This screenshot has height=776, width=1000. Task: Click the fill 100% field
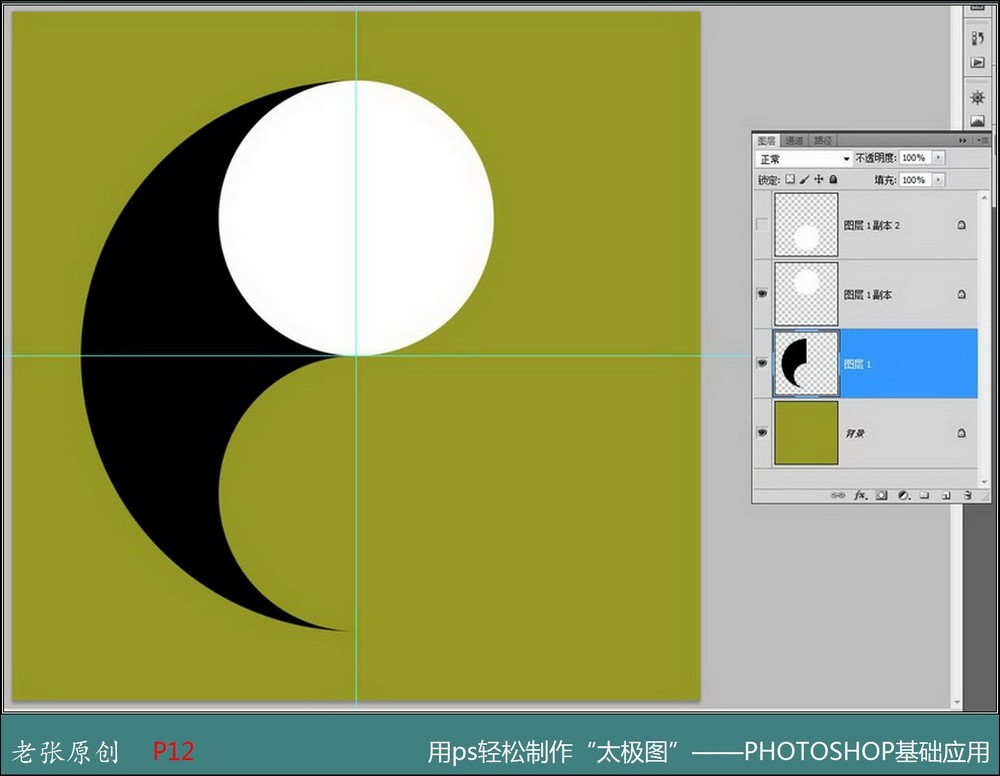(x=915, y=180)
